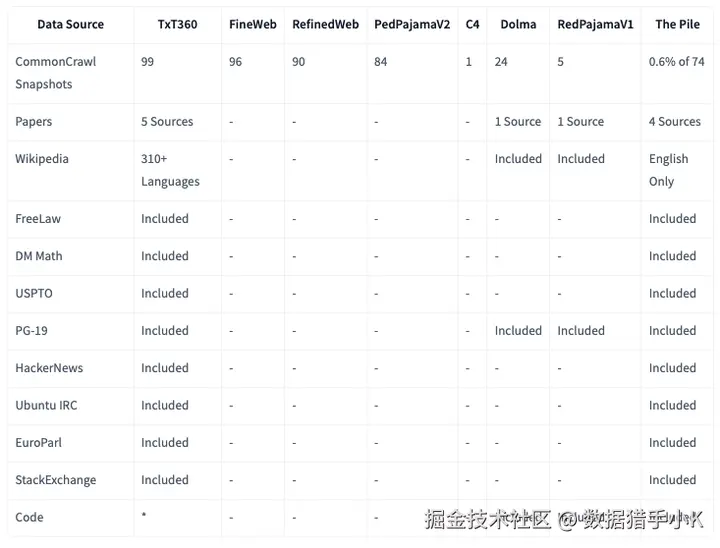The height and width of the screenshot is (548, 720).
Task: Click the '310+ Languages' Wikipedia cell
Action: [x=170, y=170]
